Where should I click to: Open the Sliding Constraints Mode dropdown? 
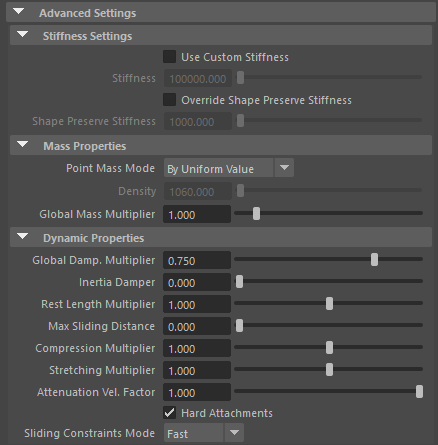pos(204,433)
